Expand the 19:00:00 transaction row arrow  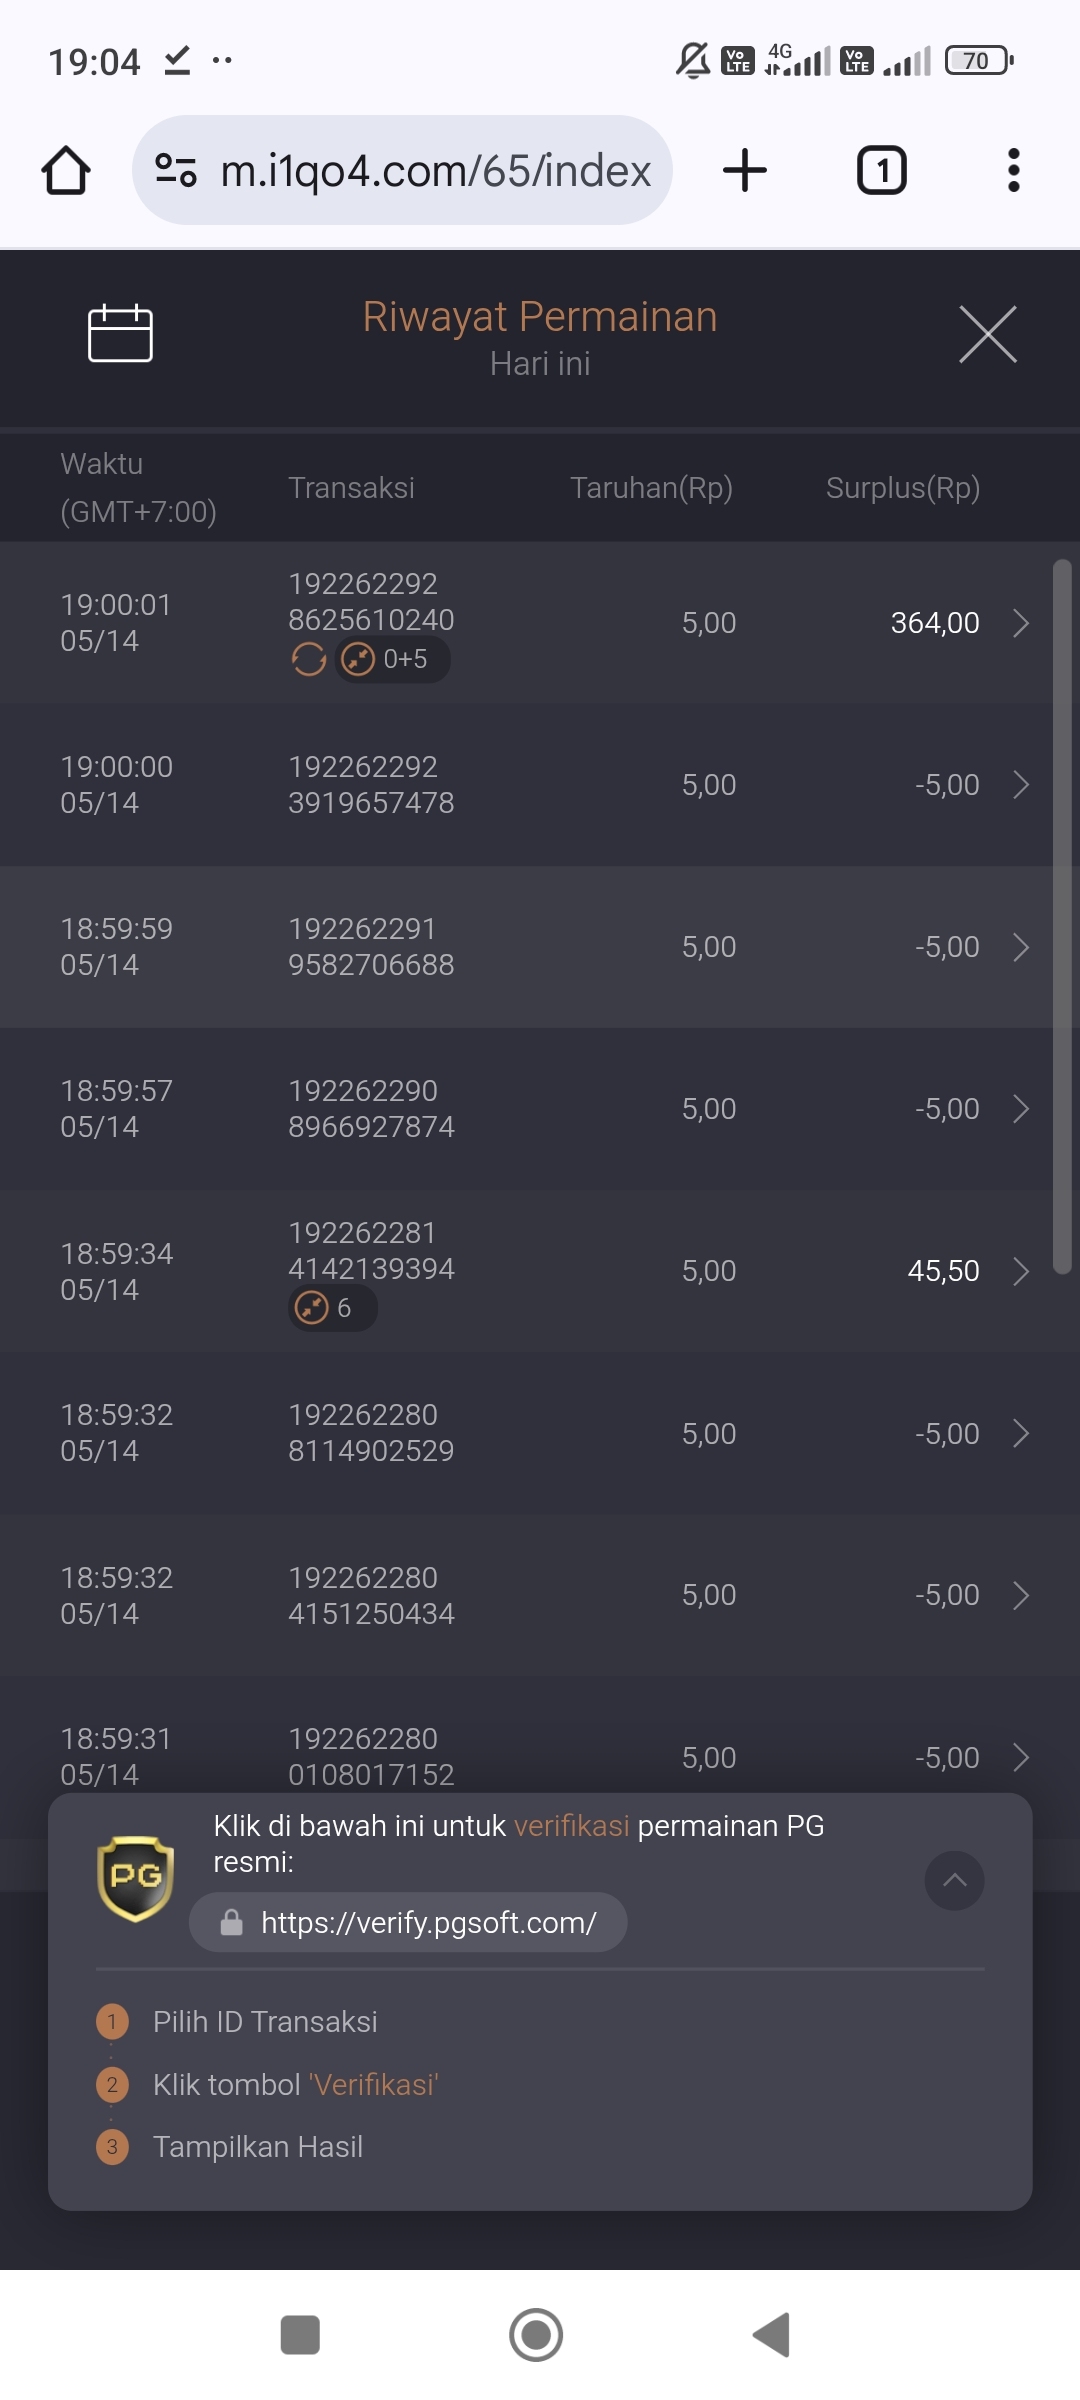click(x=1021, y=785)
